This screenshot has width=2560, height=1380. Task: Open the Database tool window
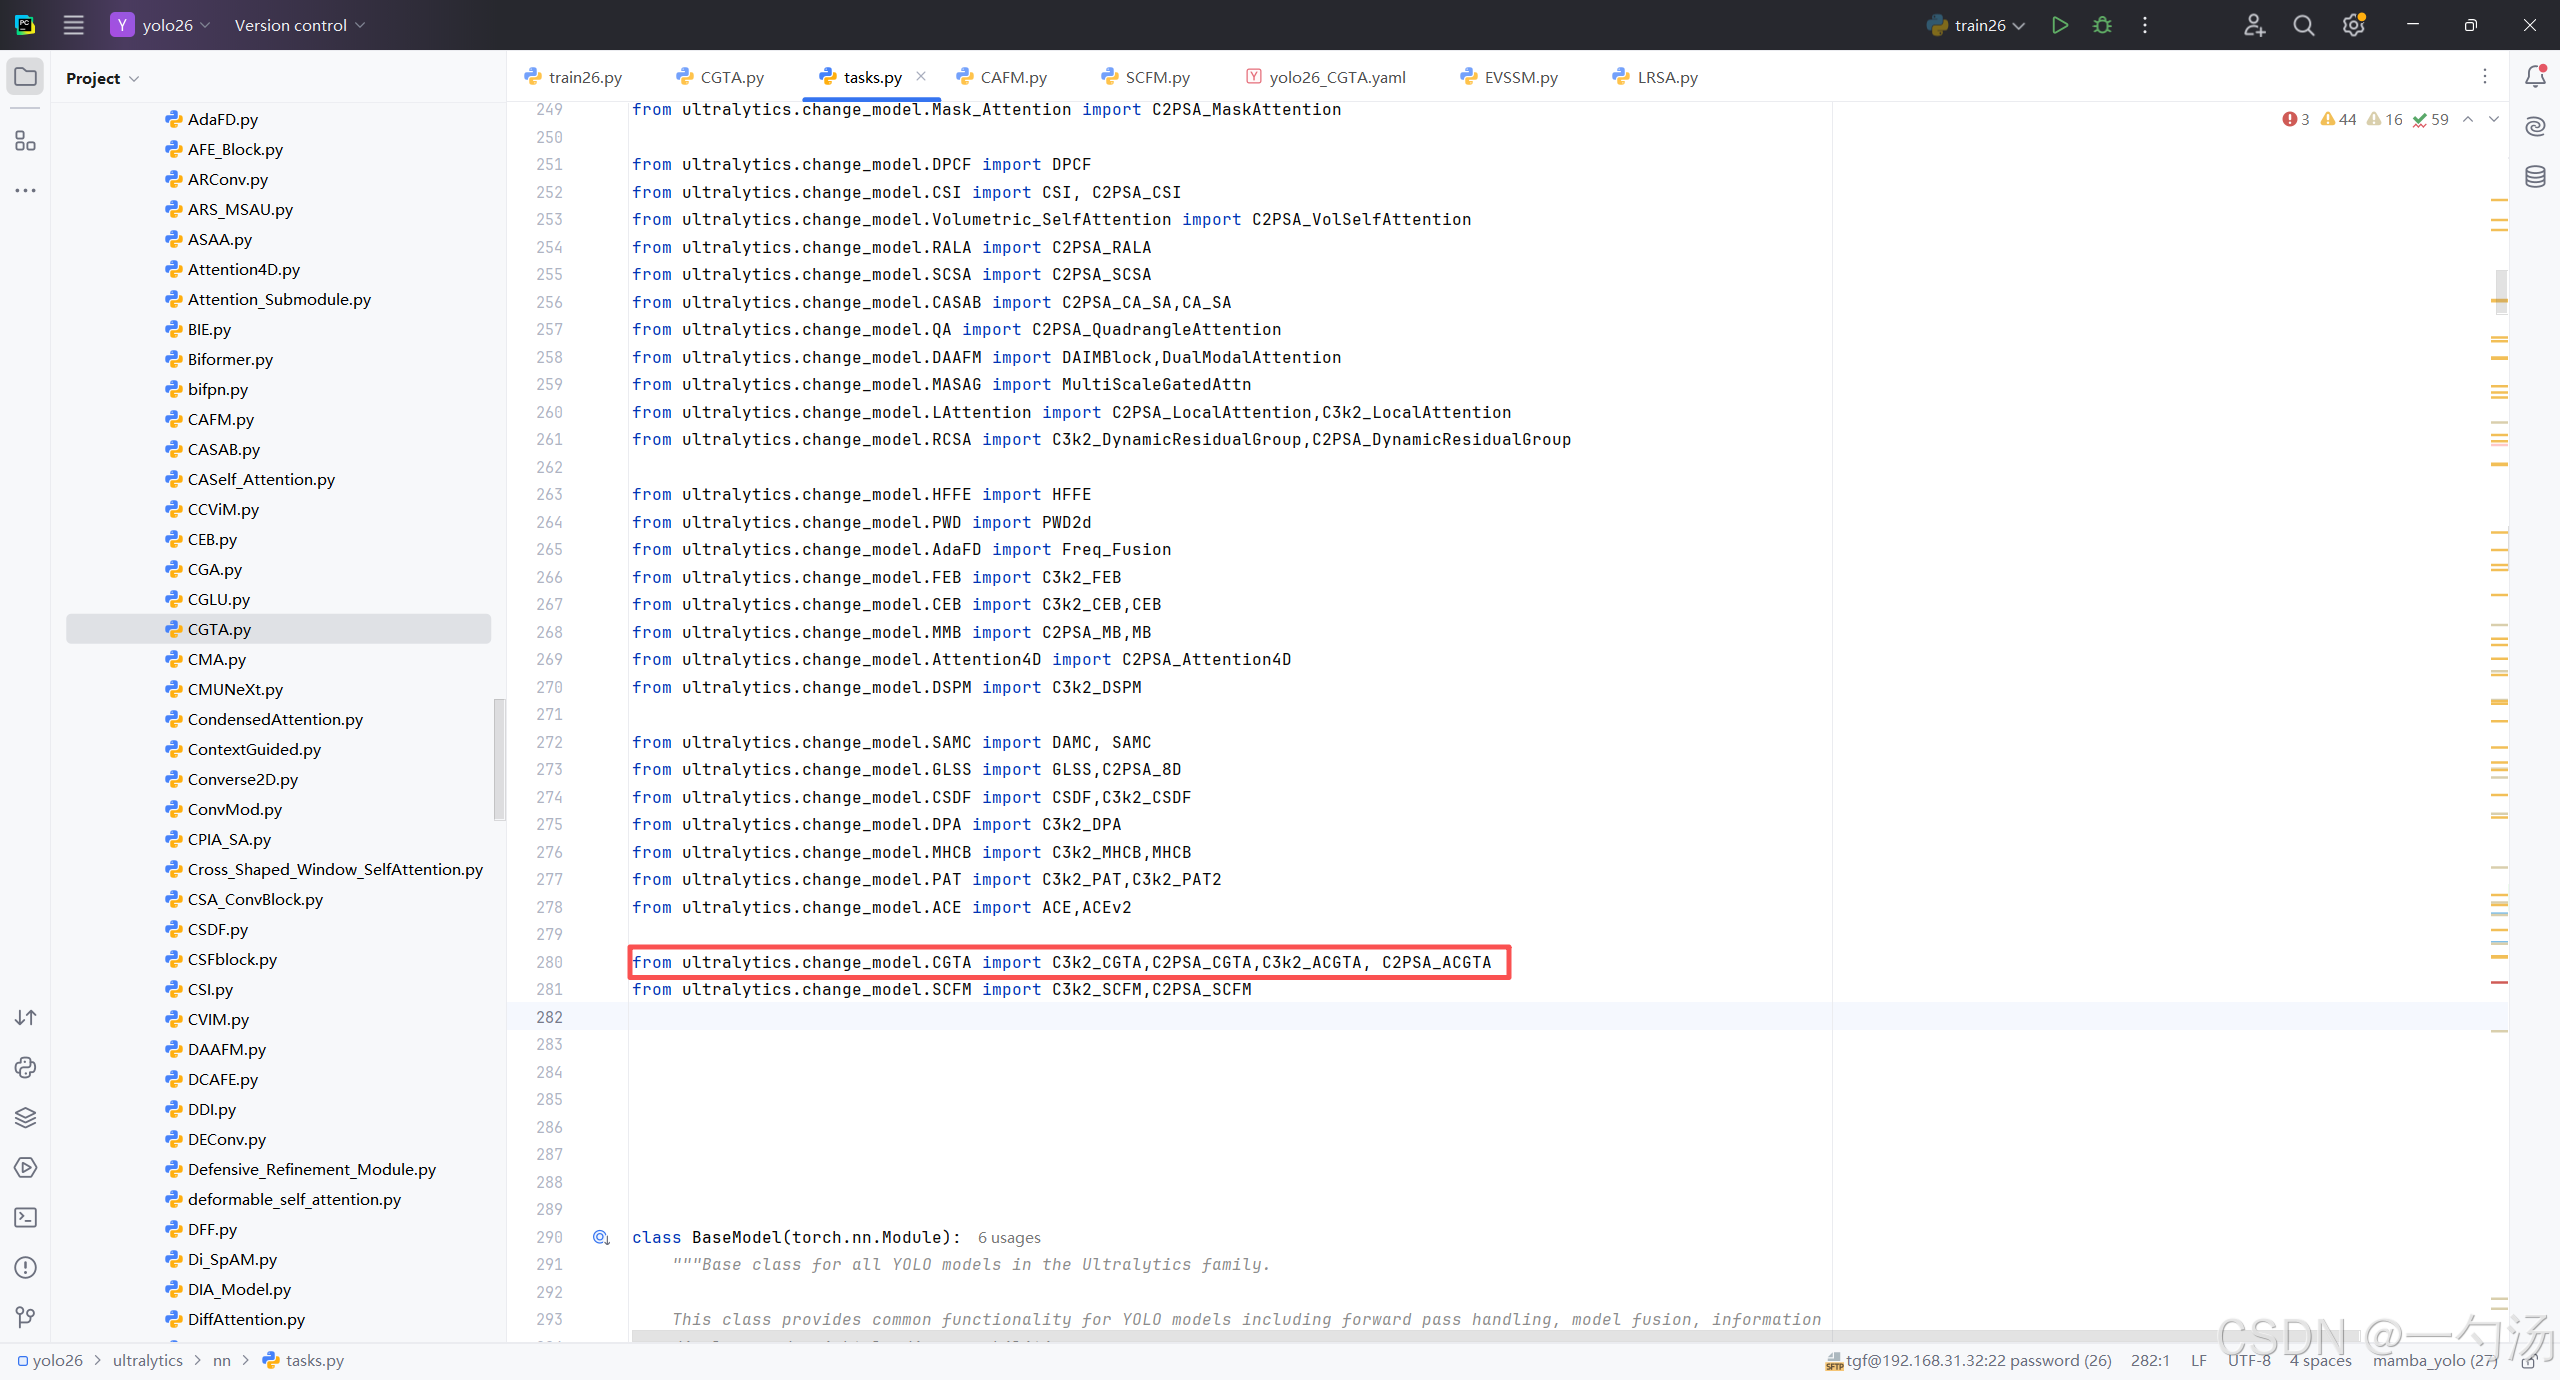tap(2535, 177)
